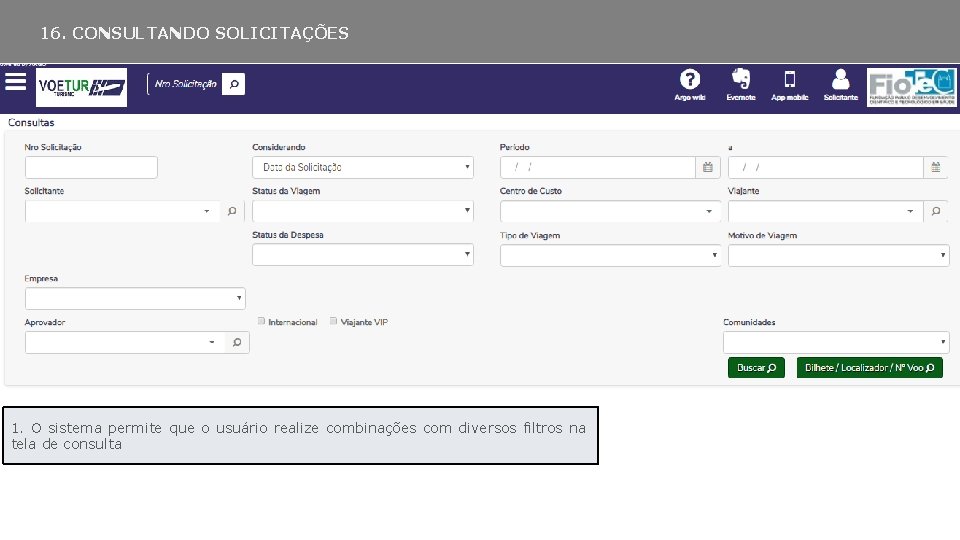
Task: Focus the Nro Solicitação form input
Action: 91,167
